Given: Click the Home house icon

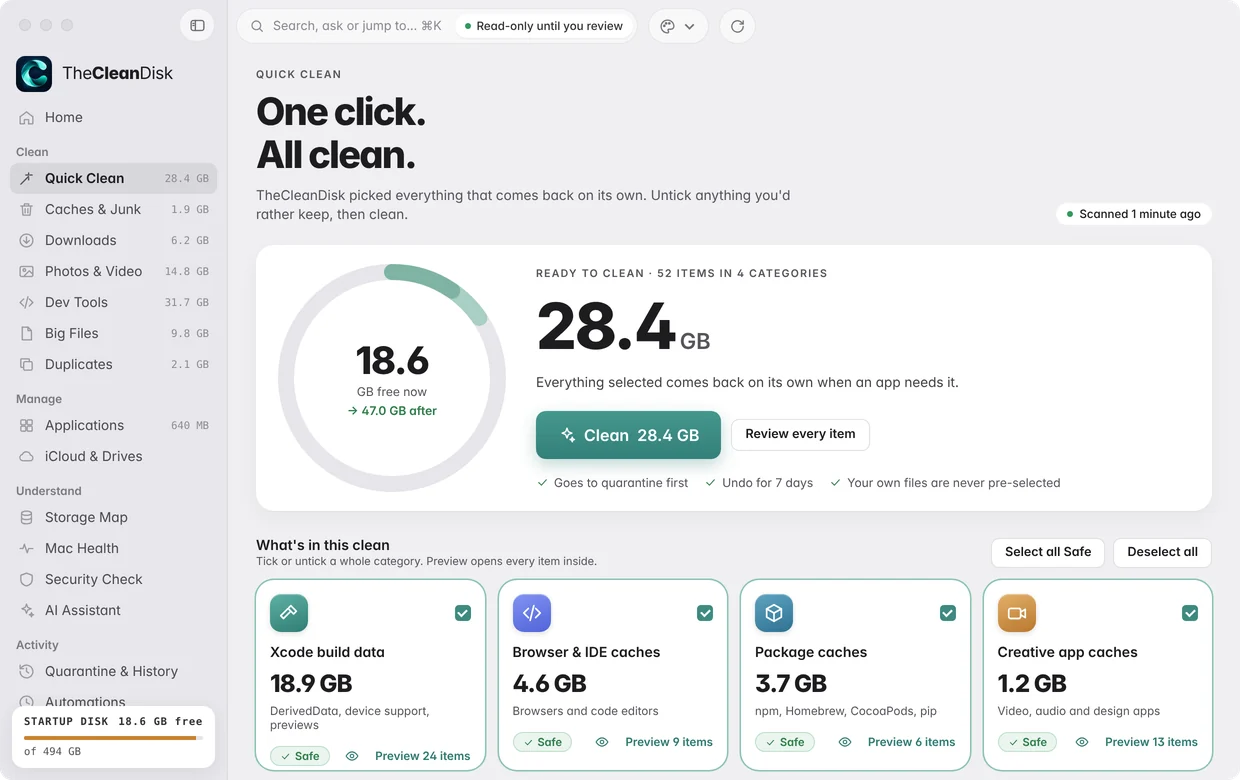Looking at the screenshot, I should point(27,117).
